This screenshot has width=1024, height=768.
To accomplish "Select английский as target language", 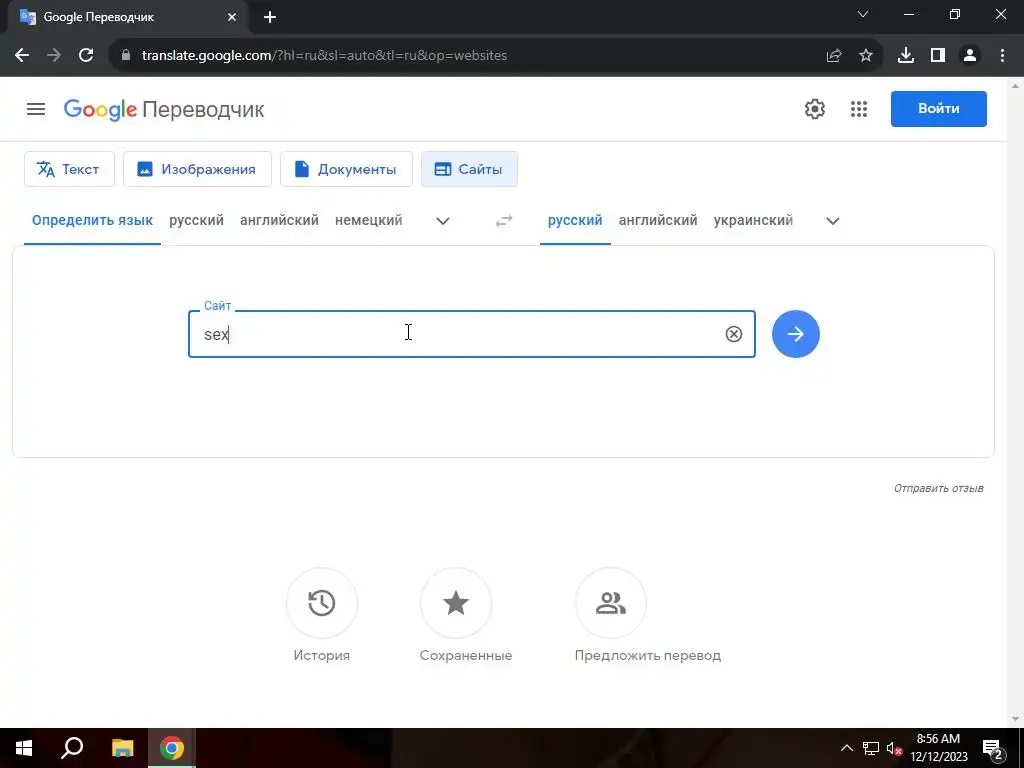I will (x=658, y=221).
